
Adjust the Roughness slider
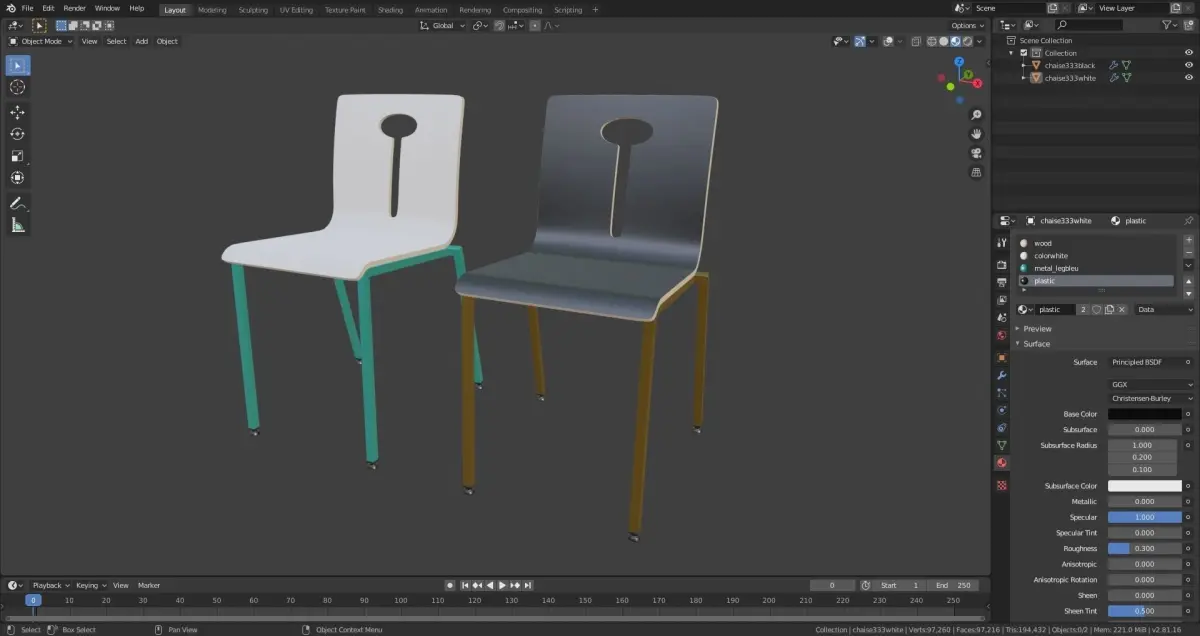pyautogui.click(x=1144, y=548)
